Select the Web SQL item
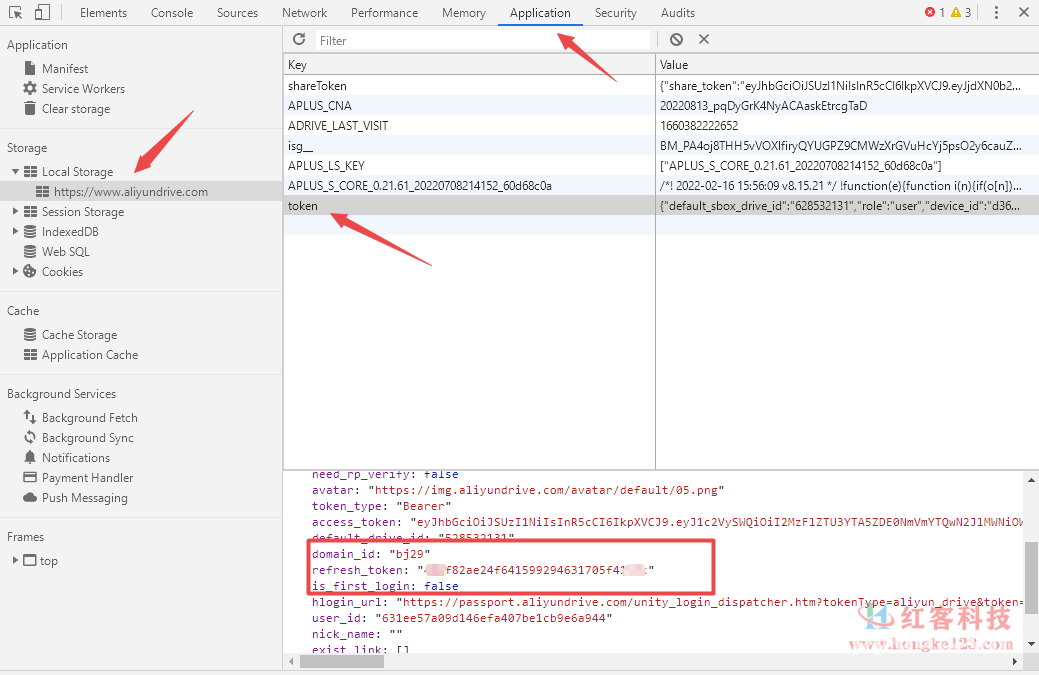Viewport: 1039px width, 675px height. pyautogui.click(x=65, y=252)
